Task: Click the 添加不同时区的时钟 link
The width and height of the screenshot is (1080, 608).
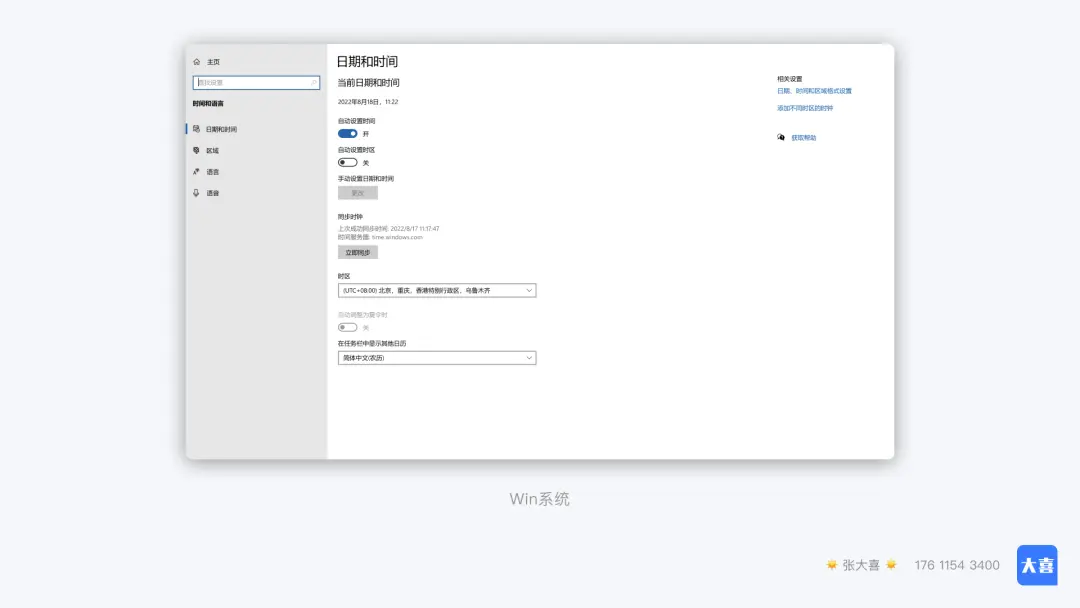Action: coord(805,108)
